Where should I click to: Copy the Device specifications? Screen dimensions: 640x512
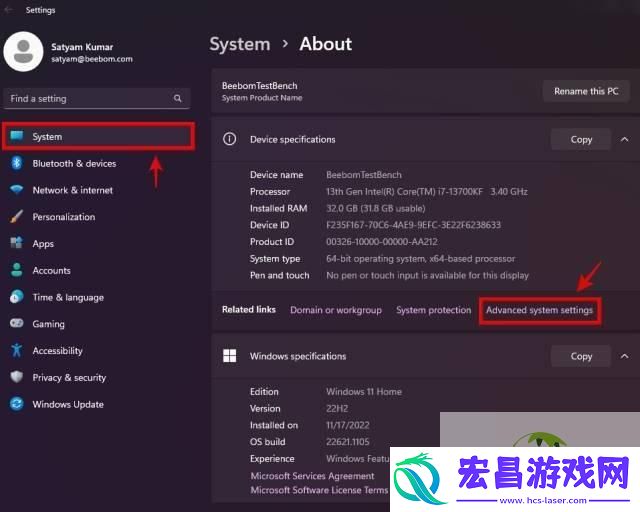click(581, 140)
